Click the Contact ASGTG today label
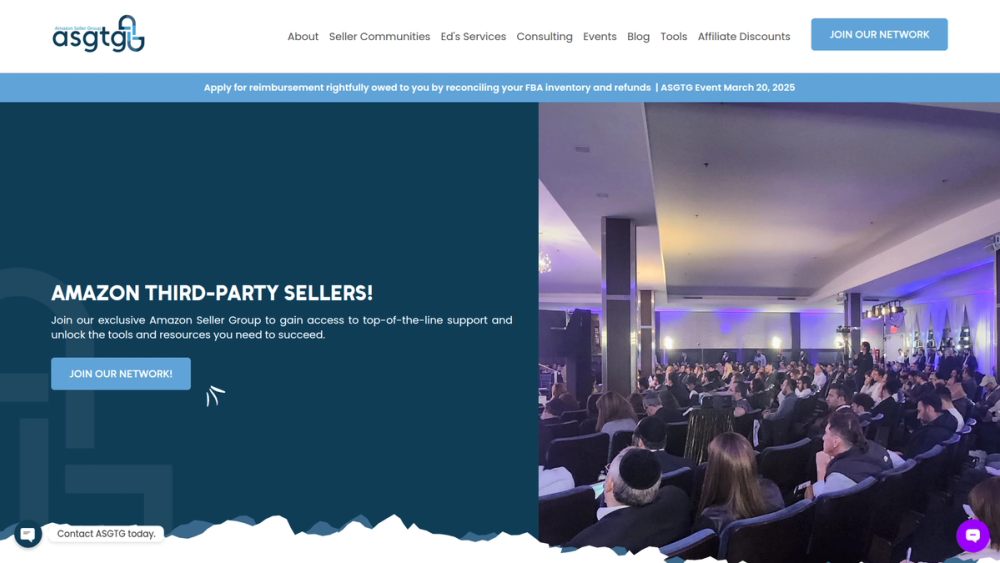Viewport: 1000px width, 563px height. 107,534
